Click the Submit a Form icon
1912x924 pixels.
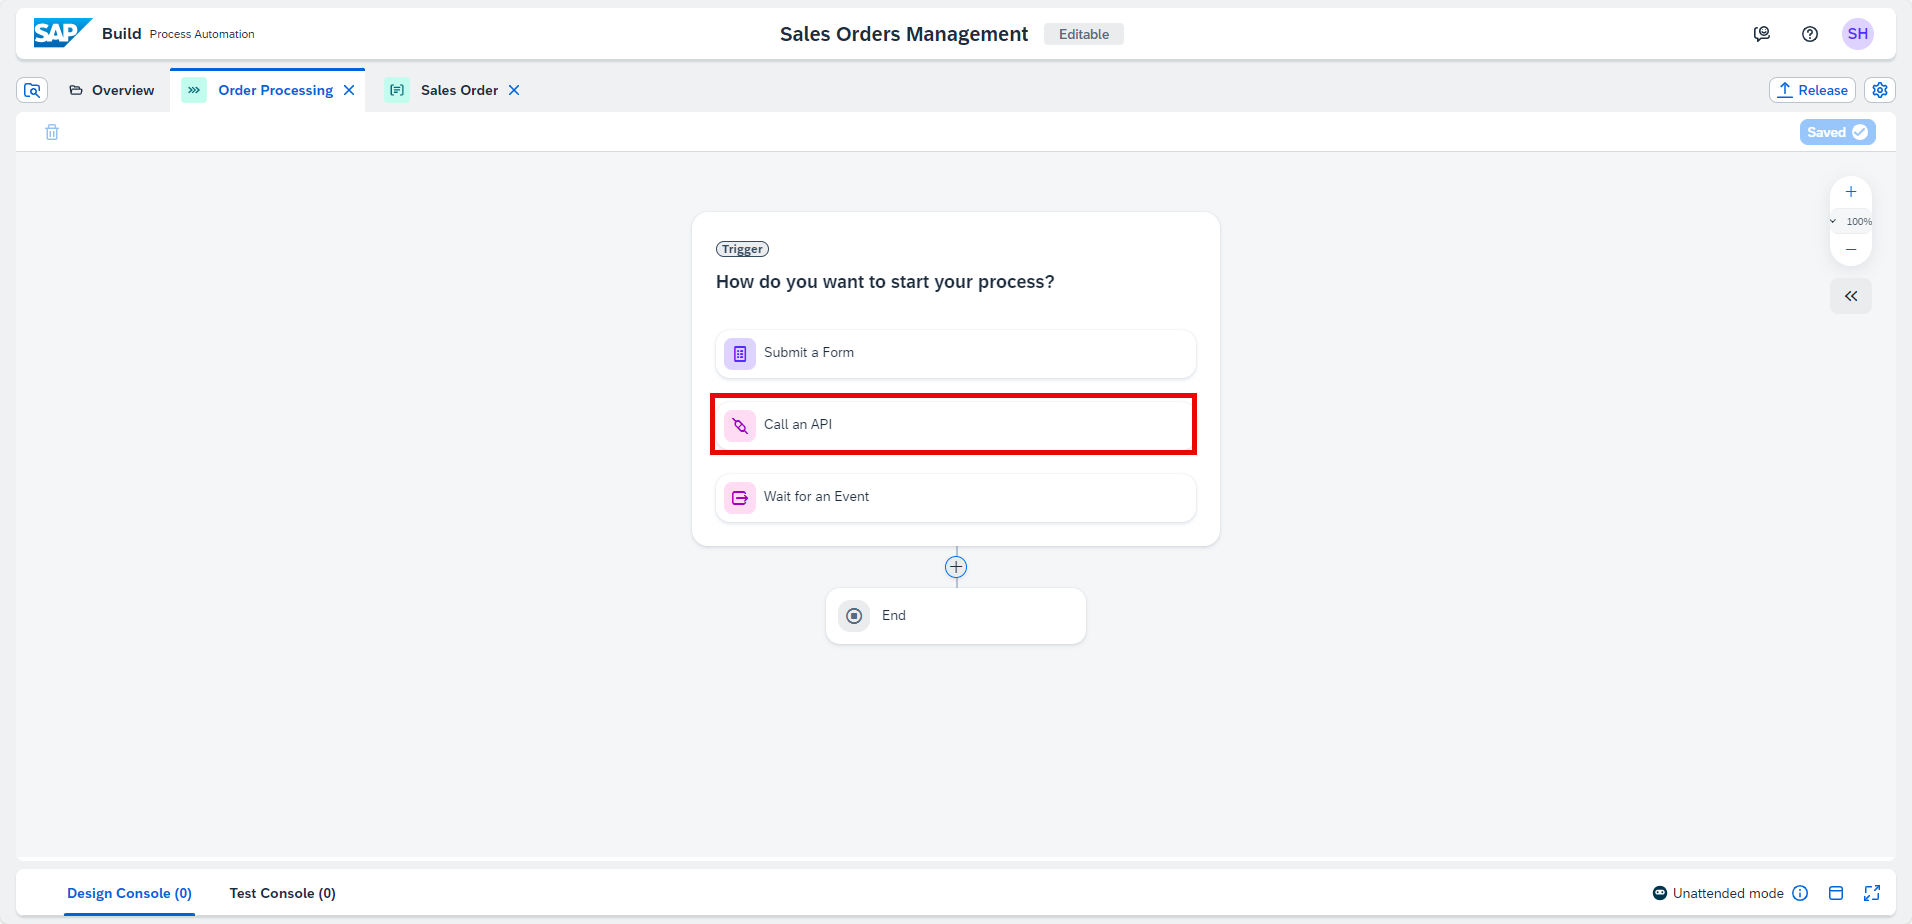(740, 354)
